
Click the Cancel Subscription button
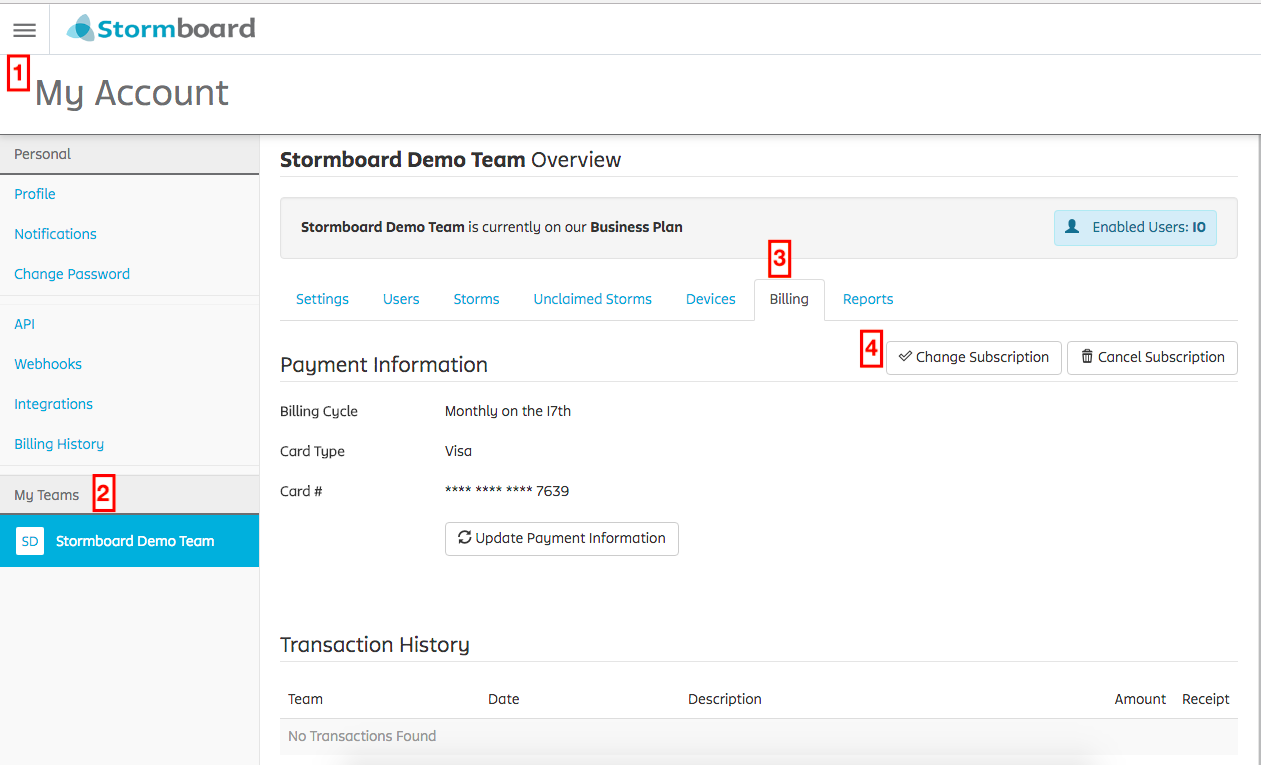tap(1152, 357)
